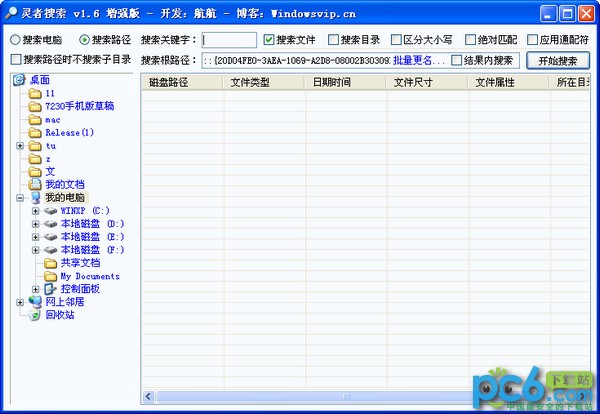Image resolution: width=600 pixels, height=414 pixels.
Task: Expand the tu folder node
Action: pyautogui.click(x=20, y=146)
